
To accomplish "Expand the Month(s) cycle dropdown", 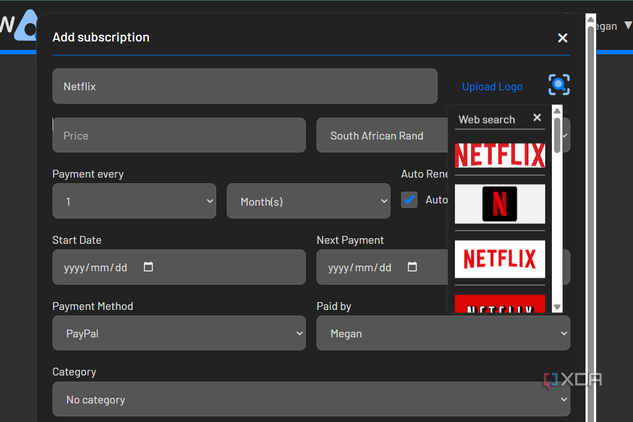I will (308, 201).
